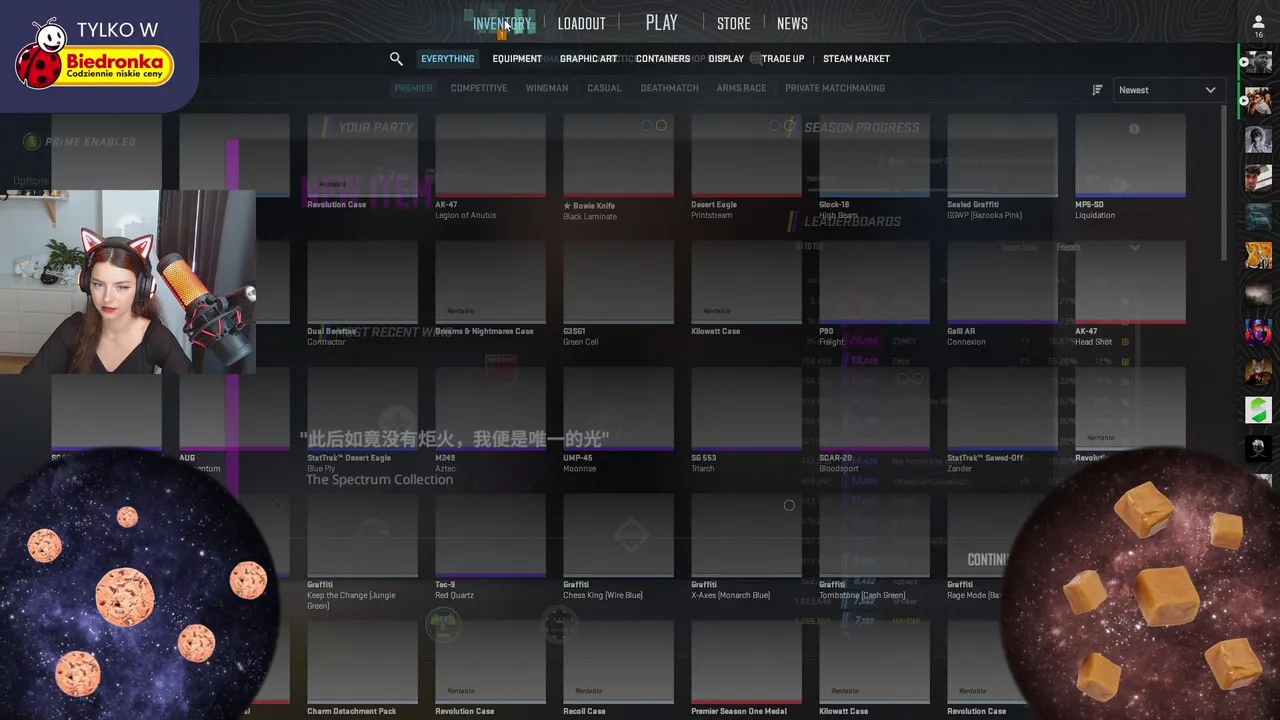Image resolution: width=1280 pixels, height=720 pixels.
Task: Filter inventory by Containers
Action: [x=663, y=59]
